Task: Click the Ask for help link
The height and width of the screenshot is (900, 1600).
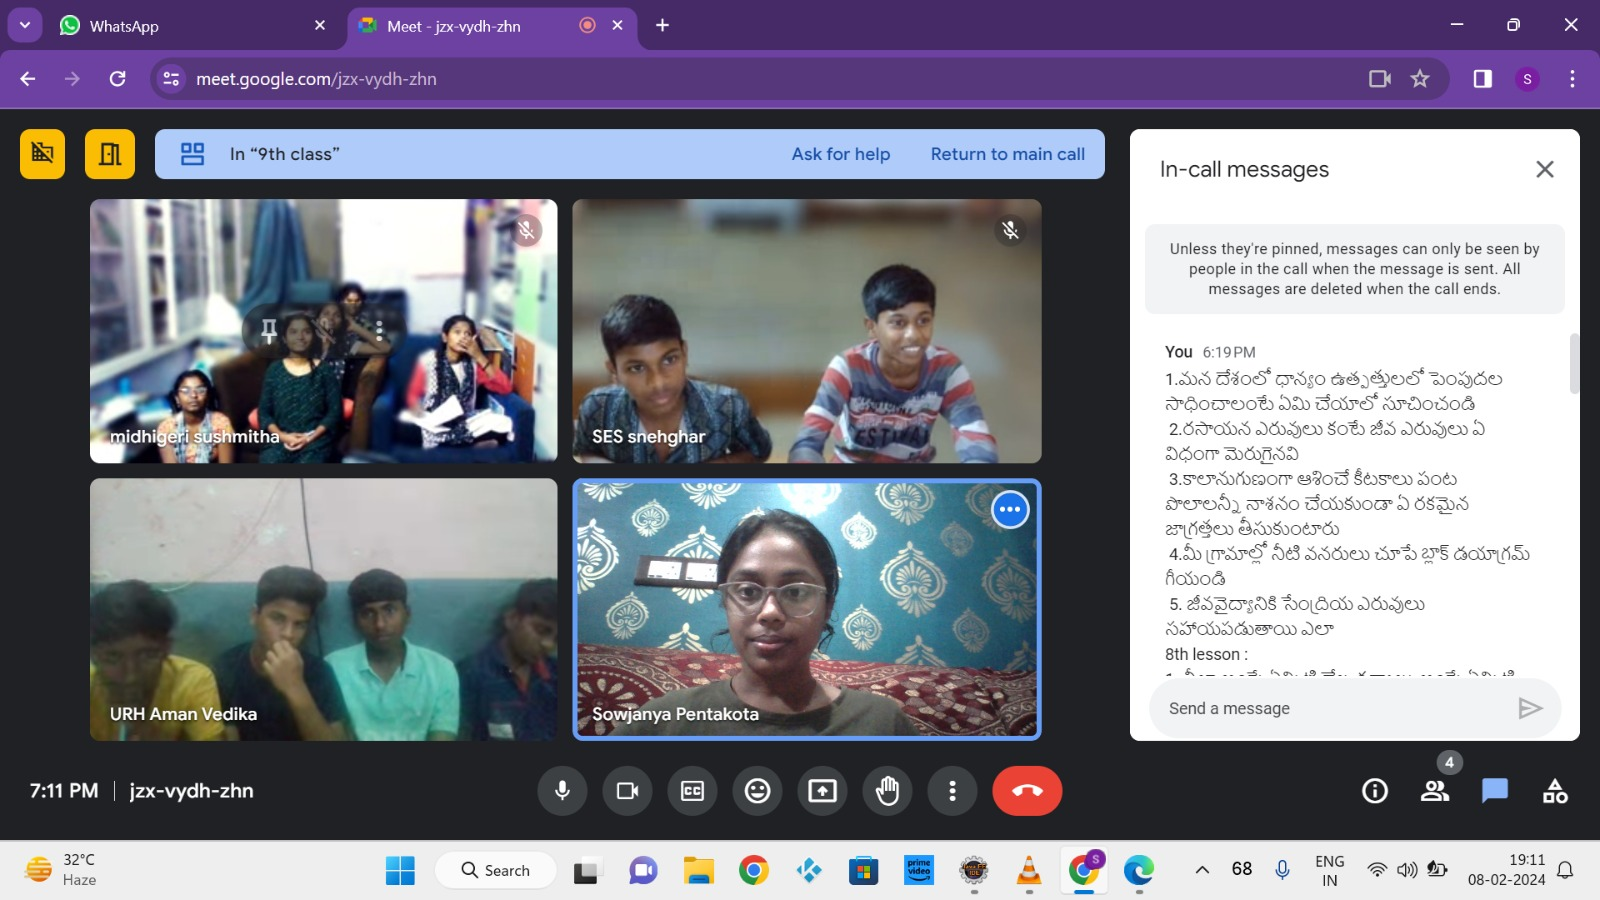Action: [840, 154]
